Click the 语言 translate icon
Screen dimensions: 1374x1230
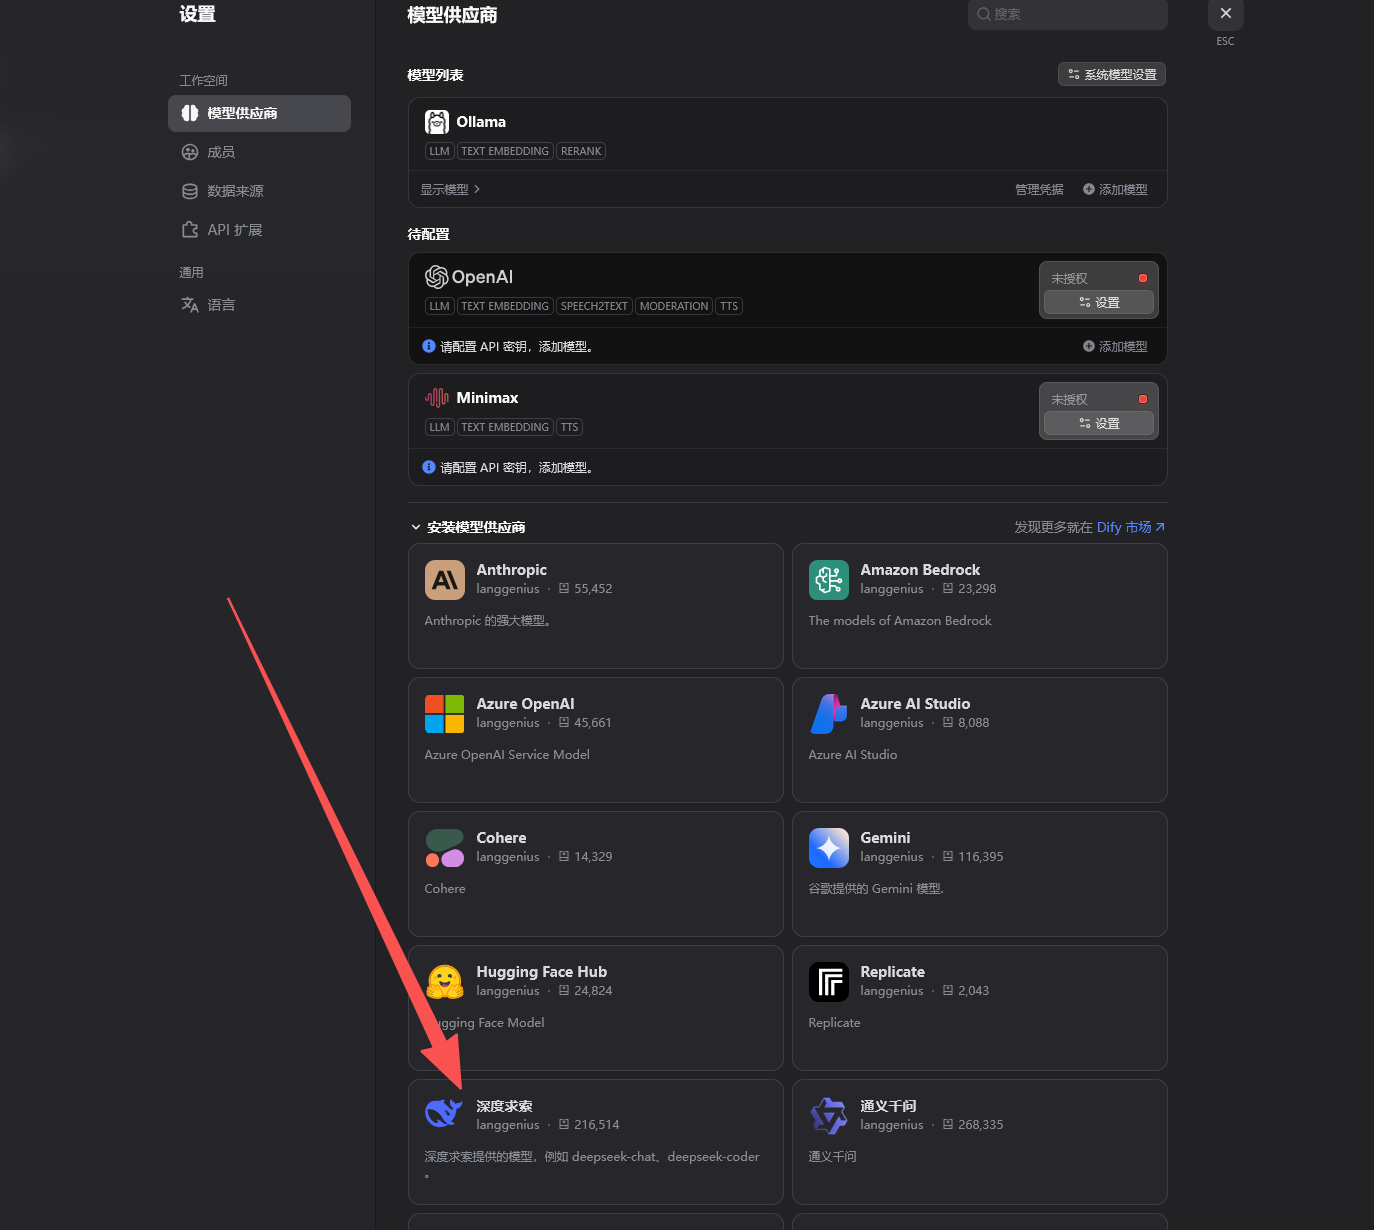tap(190, 305)
